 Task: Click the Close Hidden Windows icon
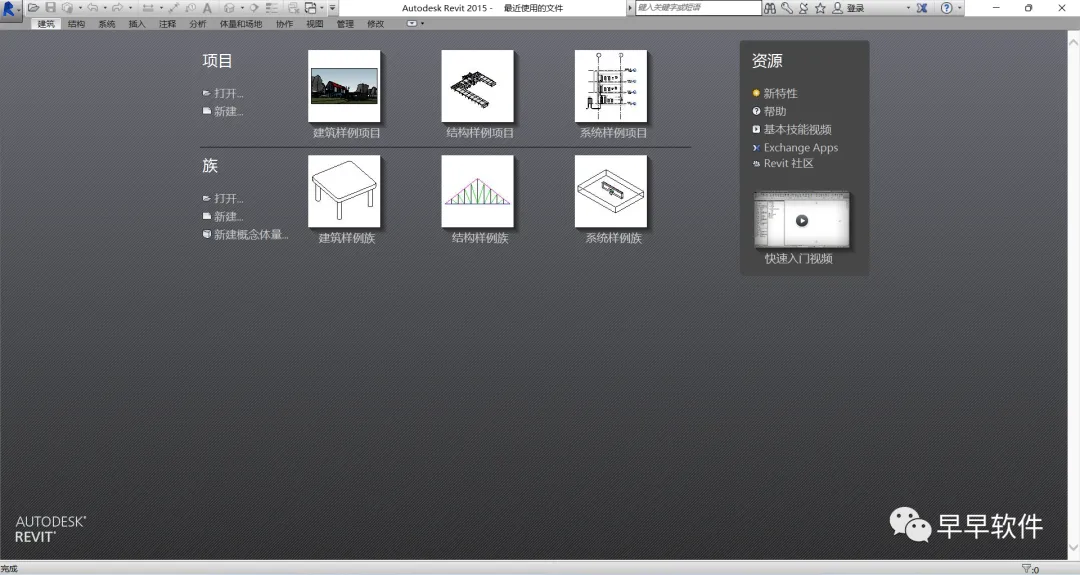pyautogui.click(x=293, y=8)
